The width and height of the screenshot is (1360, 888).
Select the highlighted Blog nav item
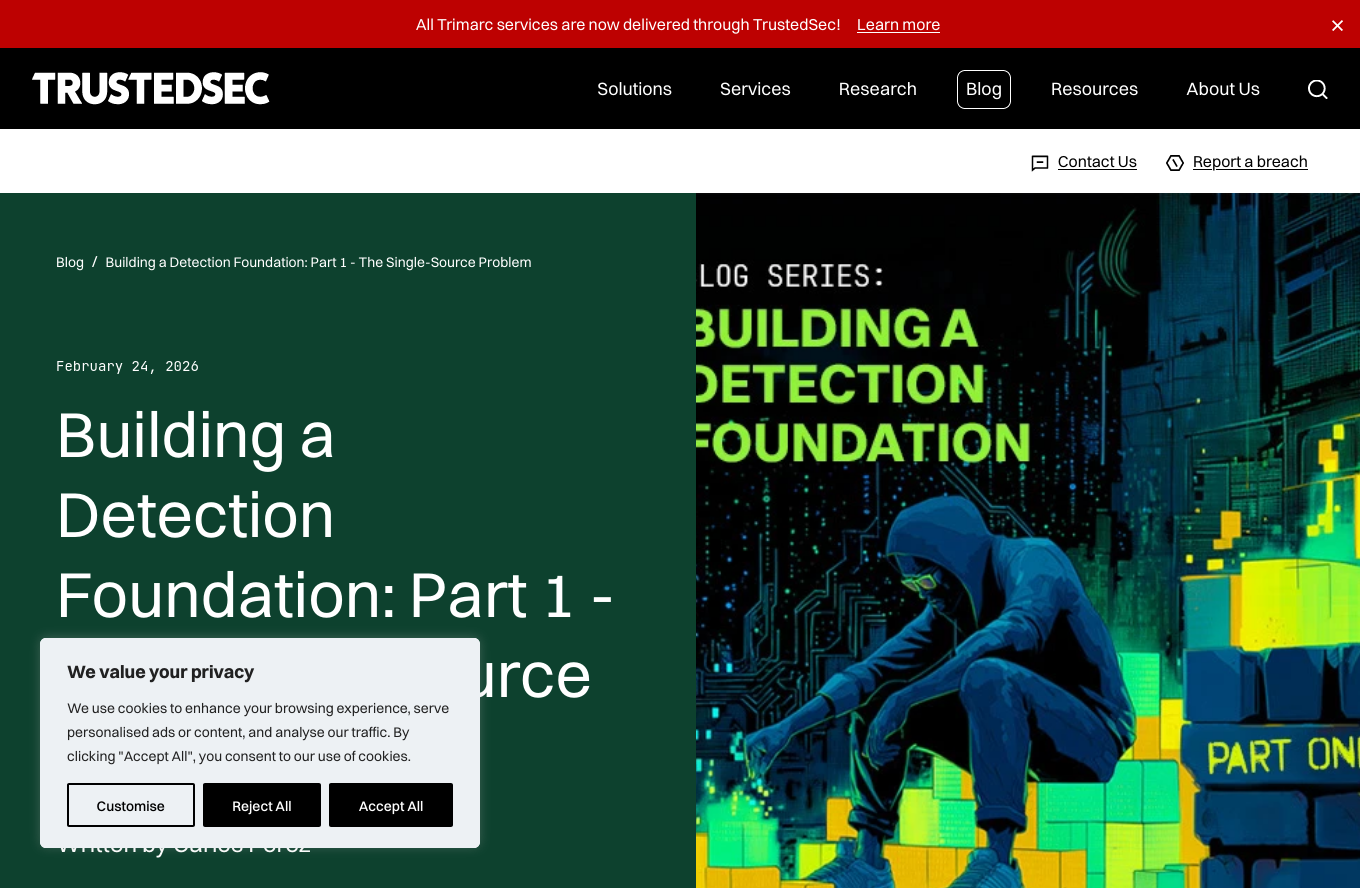[983, 89]
